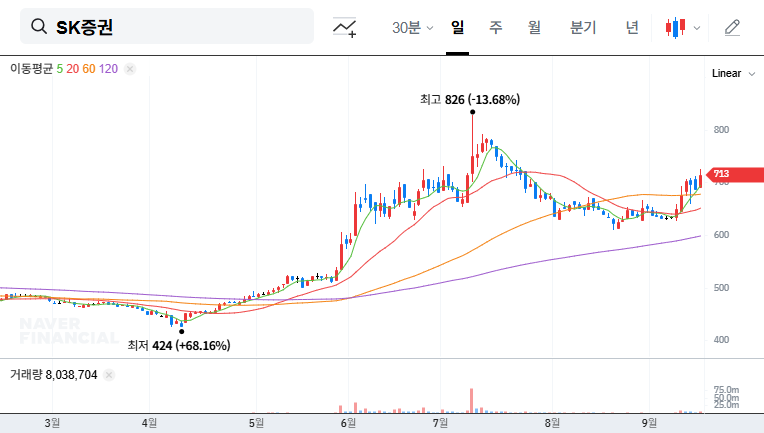
Task: Expand the 30분 interval dropdown
Action: 412,27
